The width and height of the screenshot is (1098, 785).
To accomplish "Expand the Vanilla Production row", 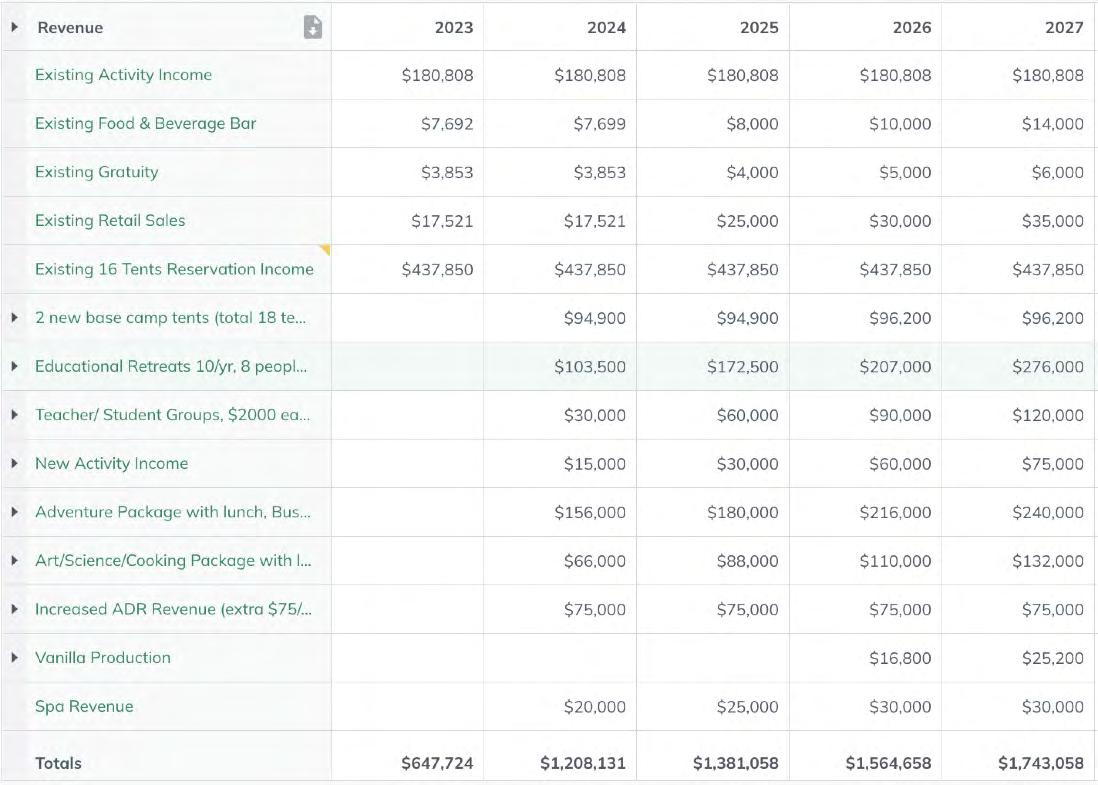I will pyautogui.click(x=15, y=657).
